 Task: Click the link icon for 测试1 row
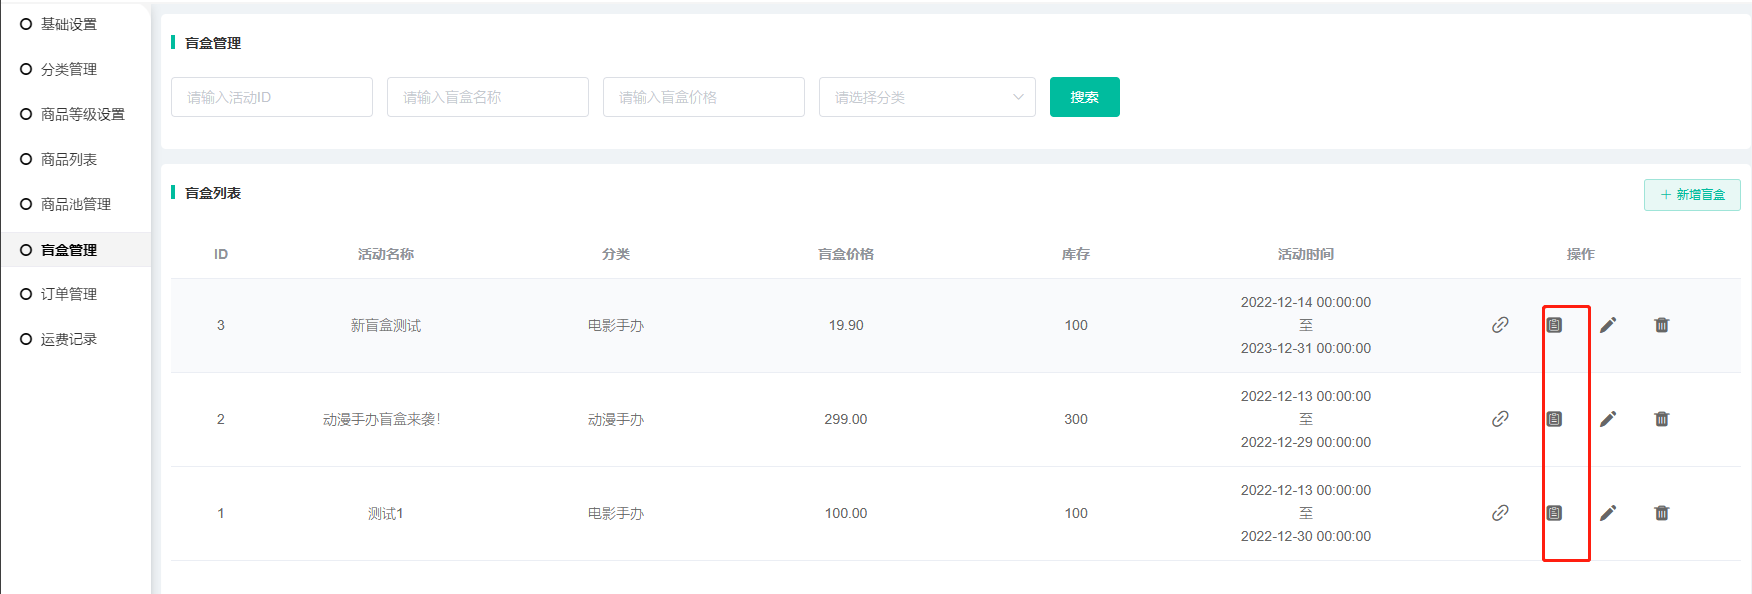(x=1500, y=513)
